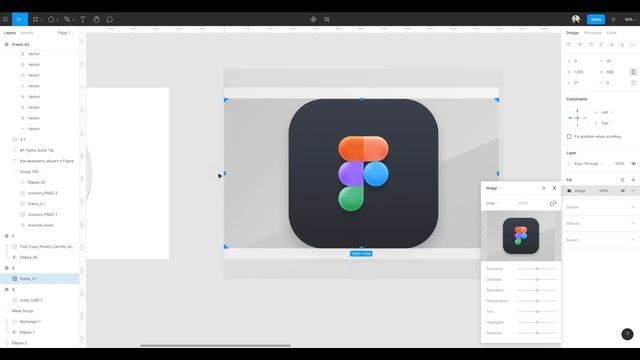The width and height of the screenshot is (640, 360).
Task: Open Pass Through blend mode dropdown
Action: coord(588,164)
